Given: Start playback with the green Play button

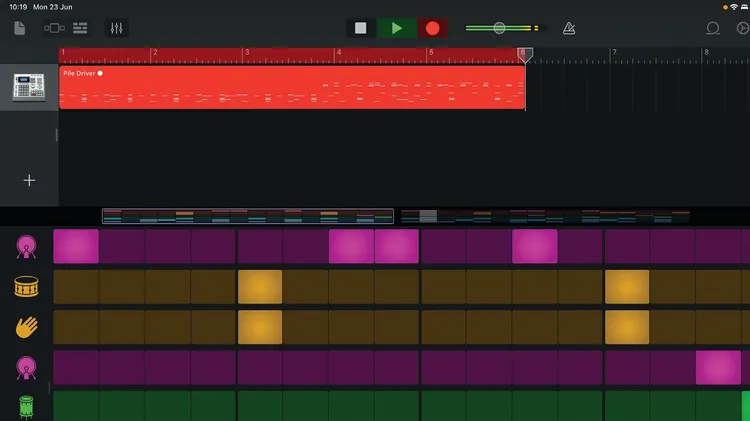Looking at the screenshot, I should (x=397, y=28).
